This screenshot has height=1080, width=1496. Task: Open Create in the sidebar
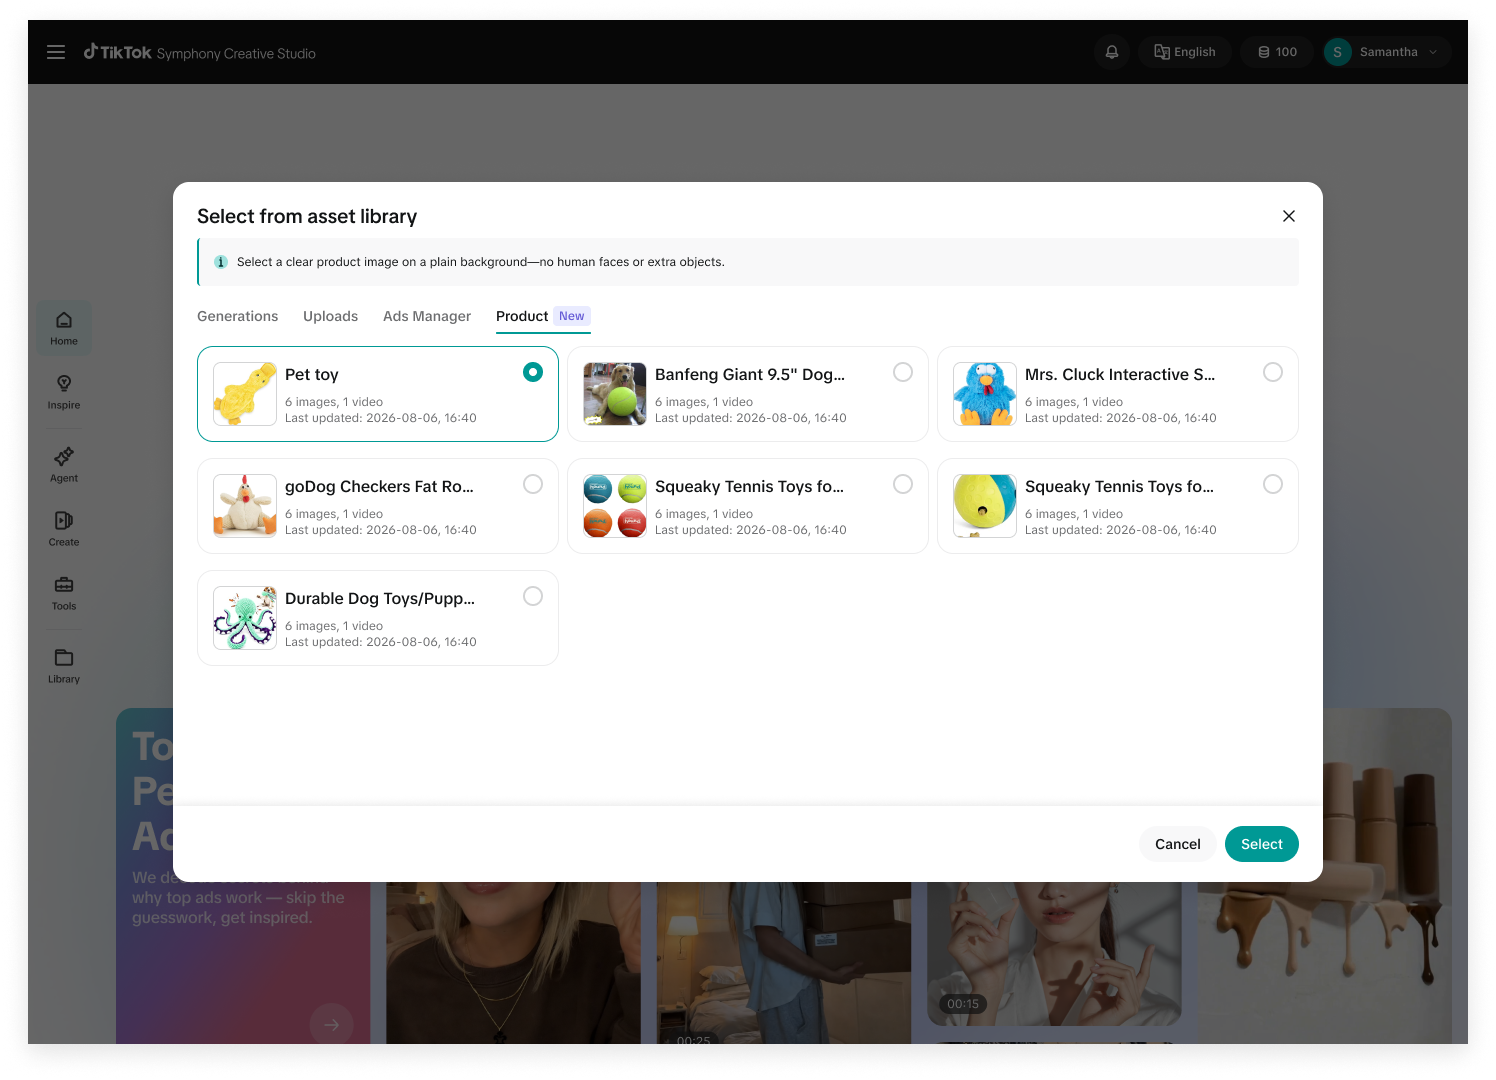tap(64, 529)
